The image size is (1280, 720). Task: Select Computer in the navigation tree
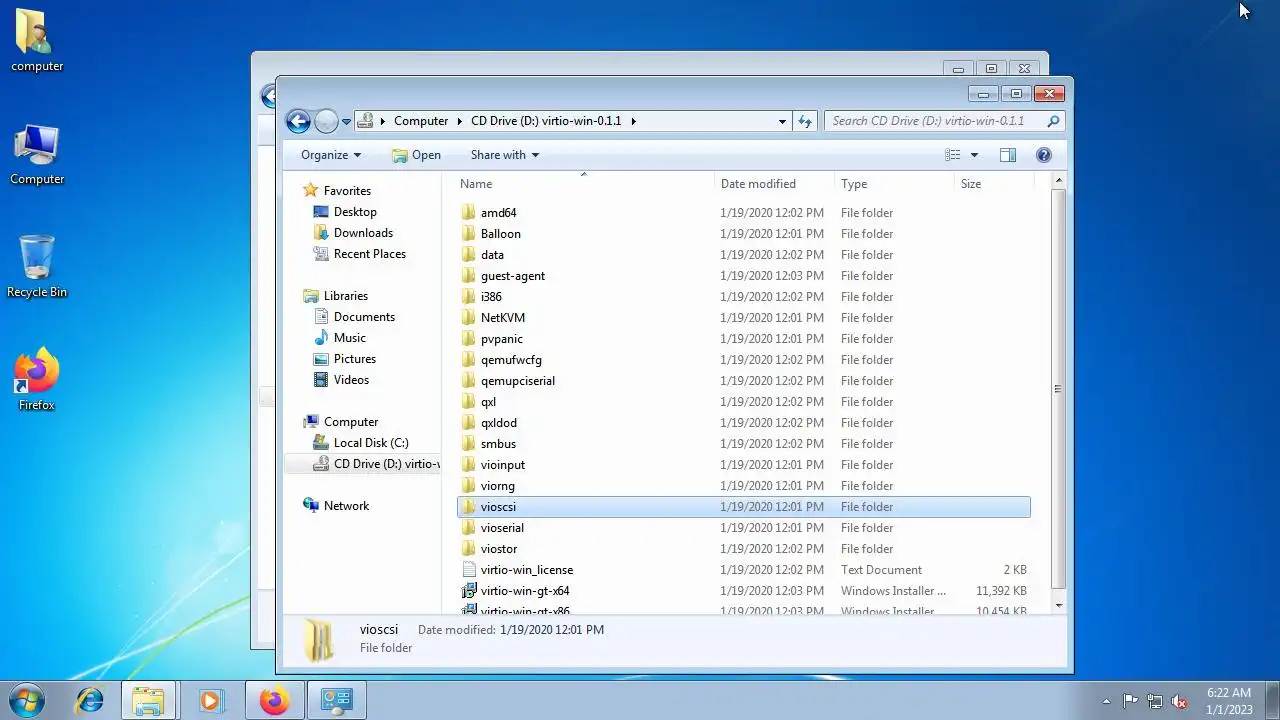coord(351,422)
